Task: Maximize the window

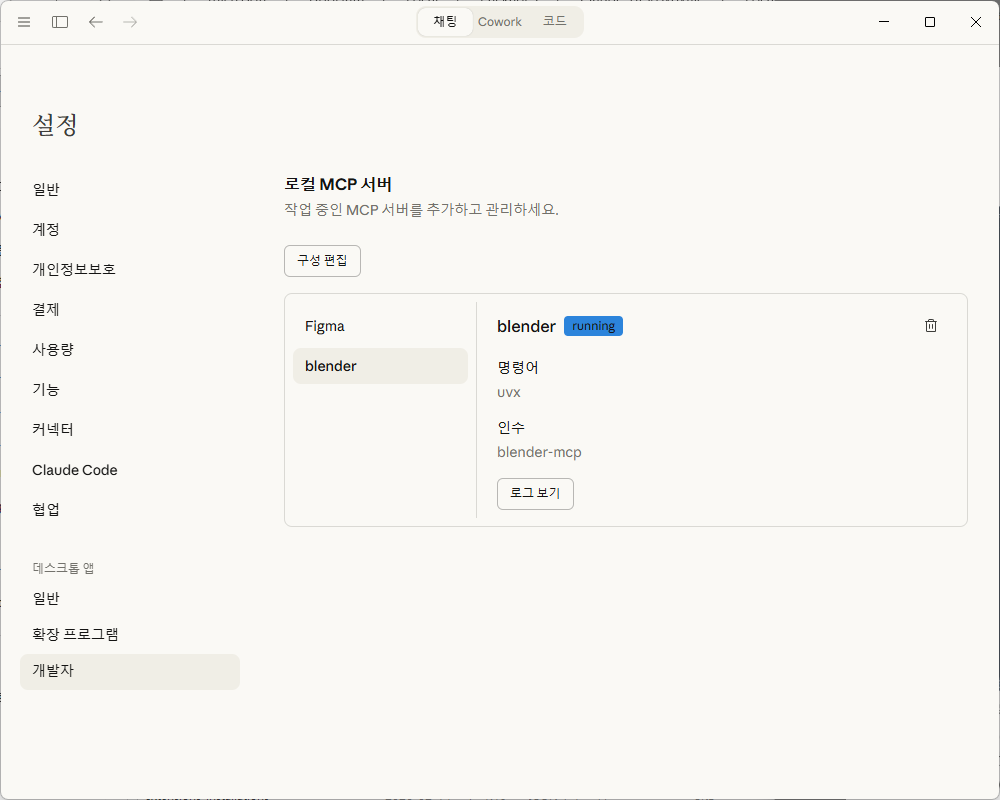Action: (930, 22)
